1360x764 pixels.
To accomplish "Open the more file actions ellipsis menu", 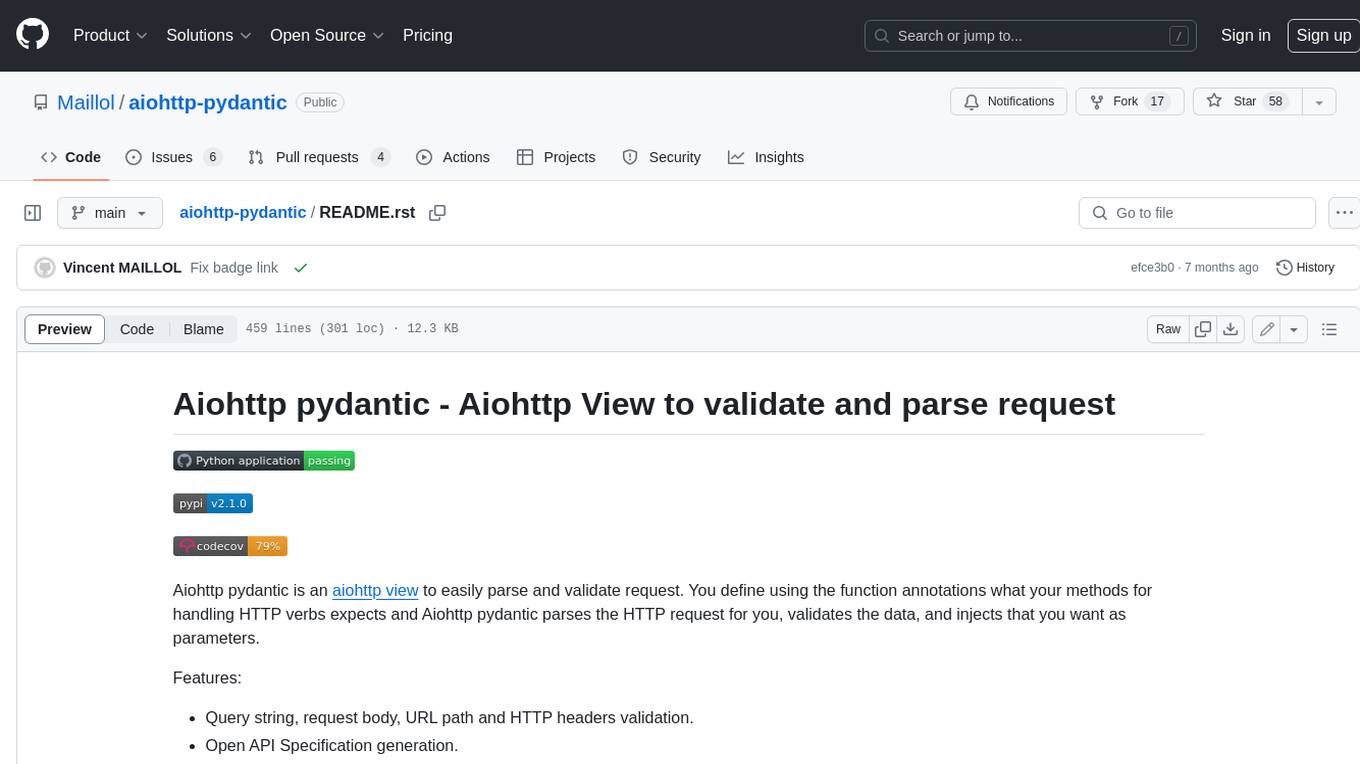I will click(x=1344, y=213).
